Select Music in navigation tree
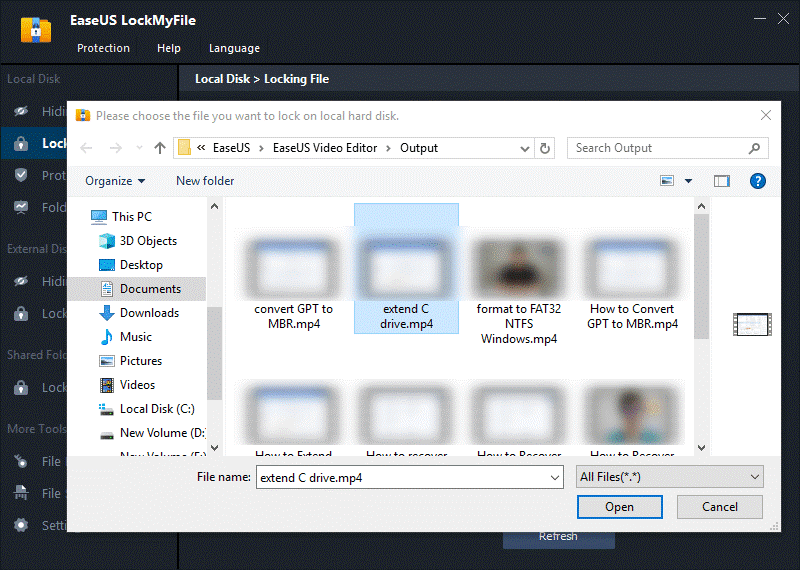The width and height of the screenshot is (800, 570). (126, 337)
